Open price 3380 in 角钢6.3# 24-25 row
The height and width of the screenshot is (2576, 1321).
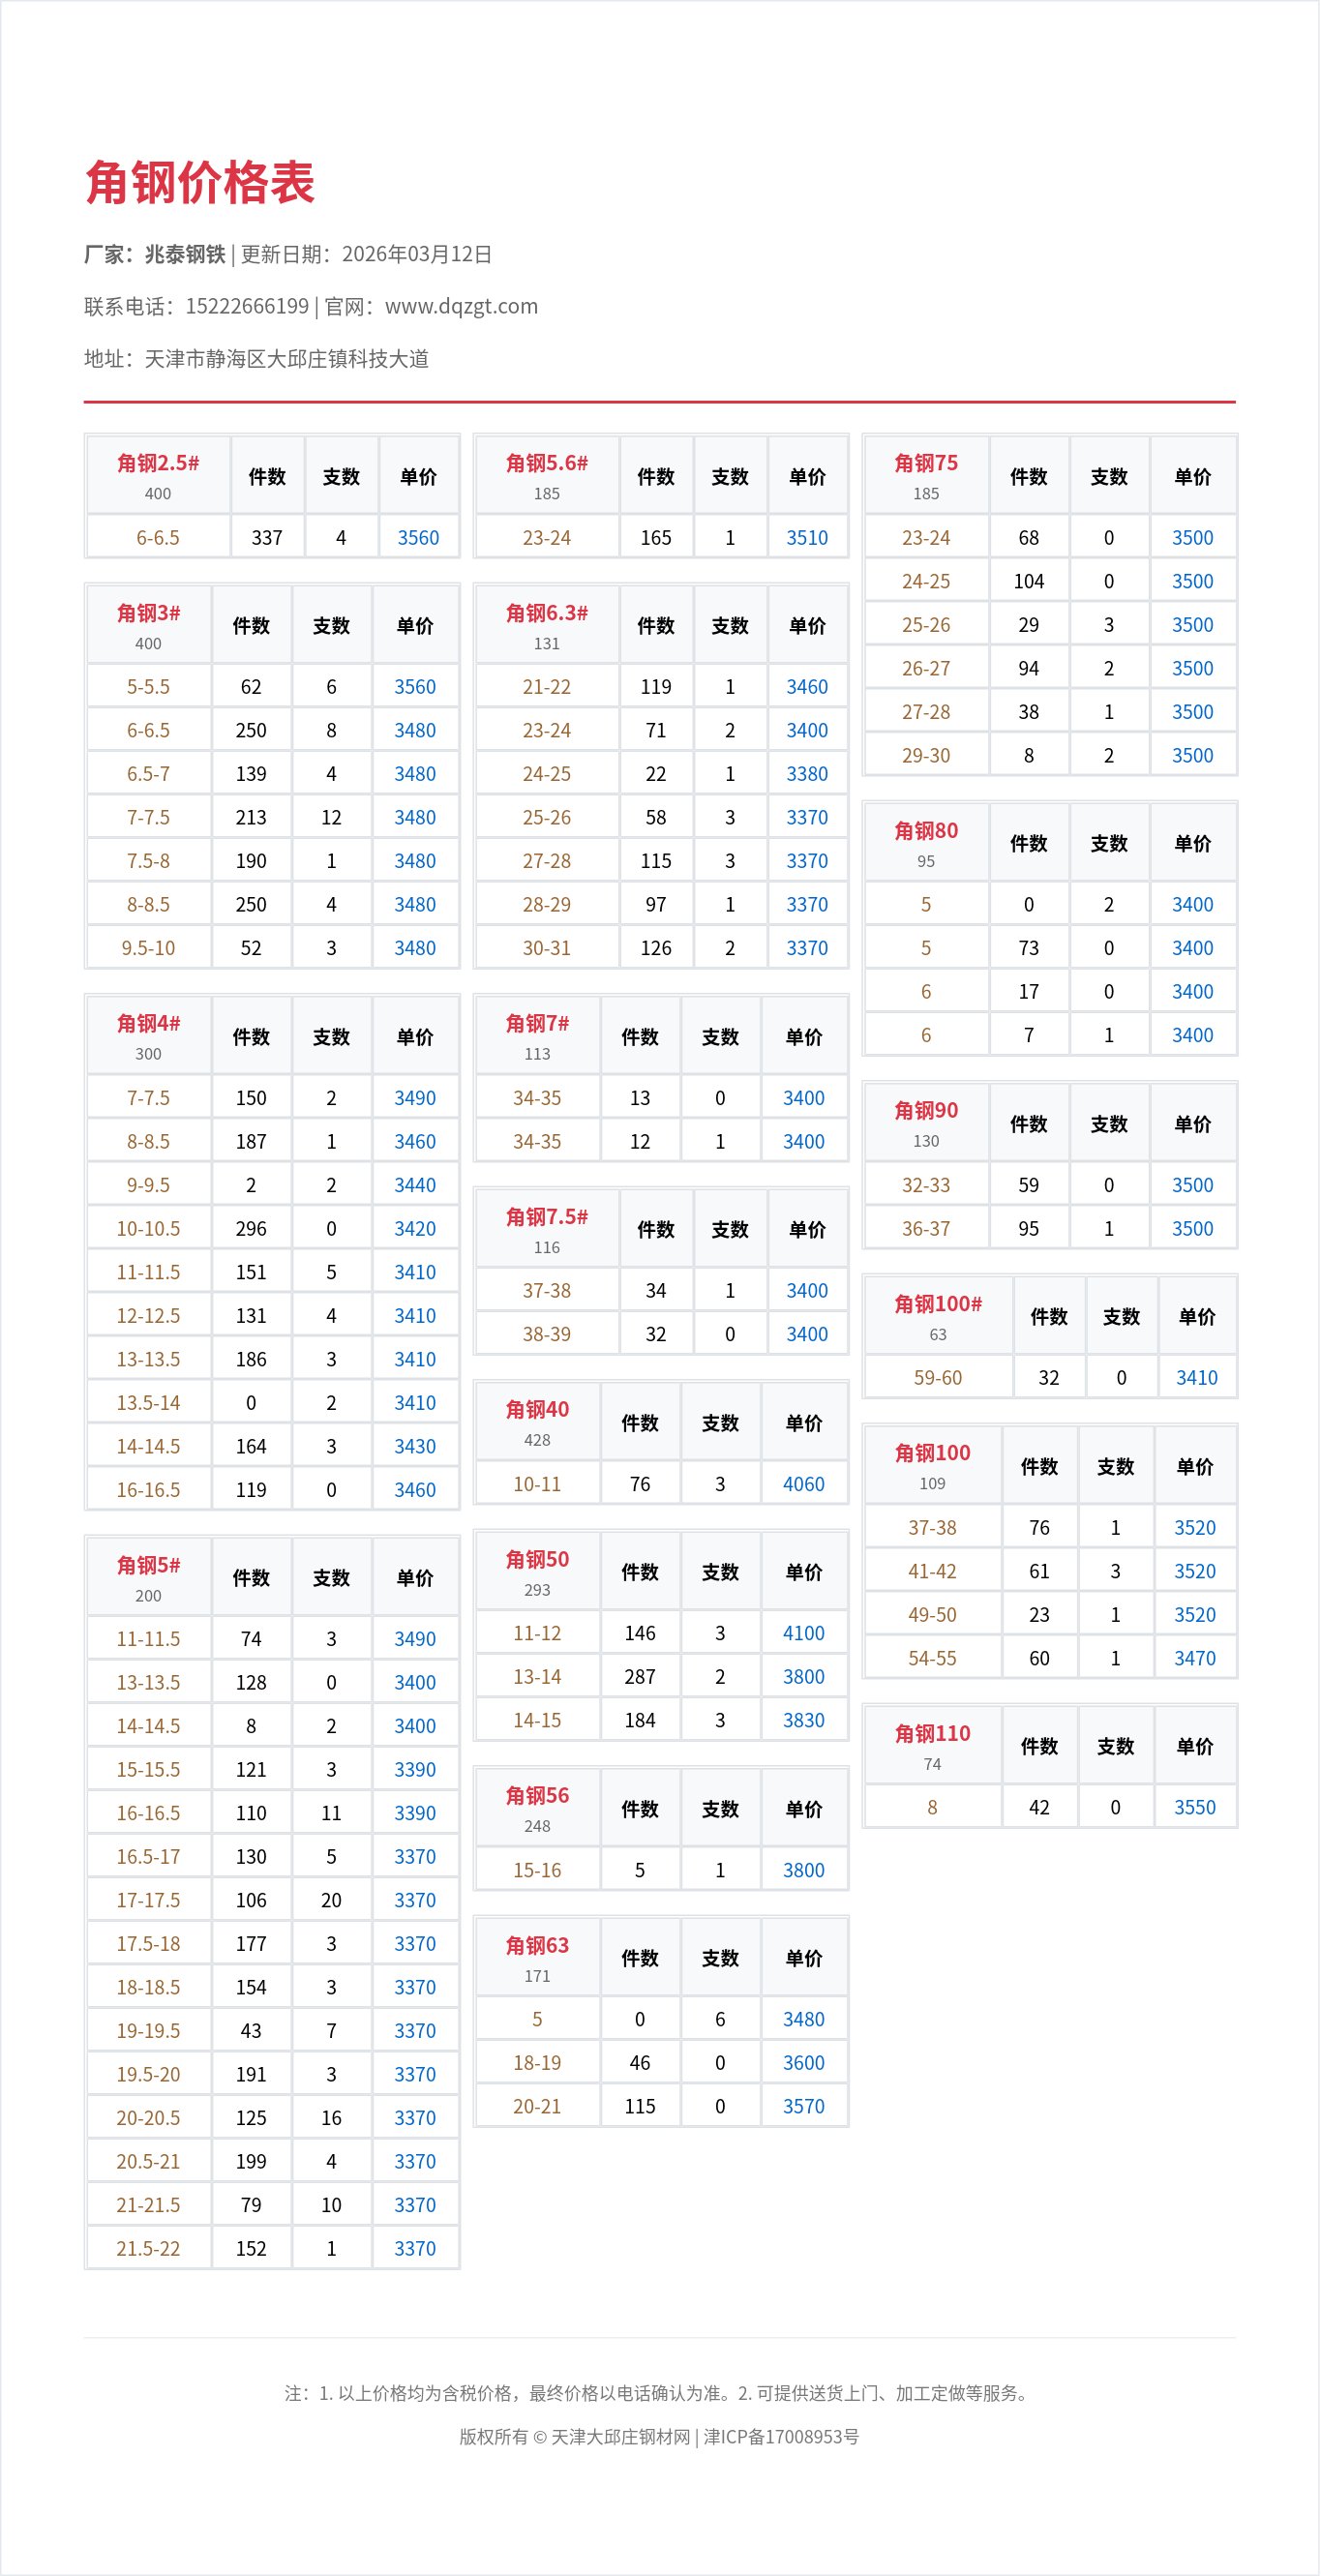point(807,774)
